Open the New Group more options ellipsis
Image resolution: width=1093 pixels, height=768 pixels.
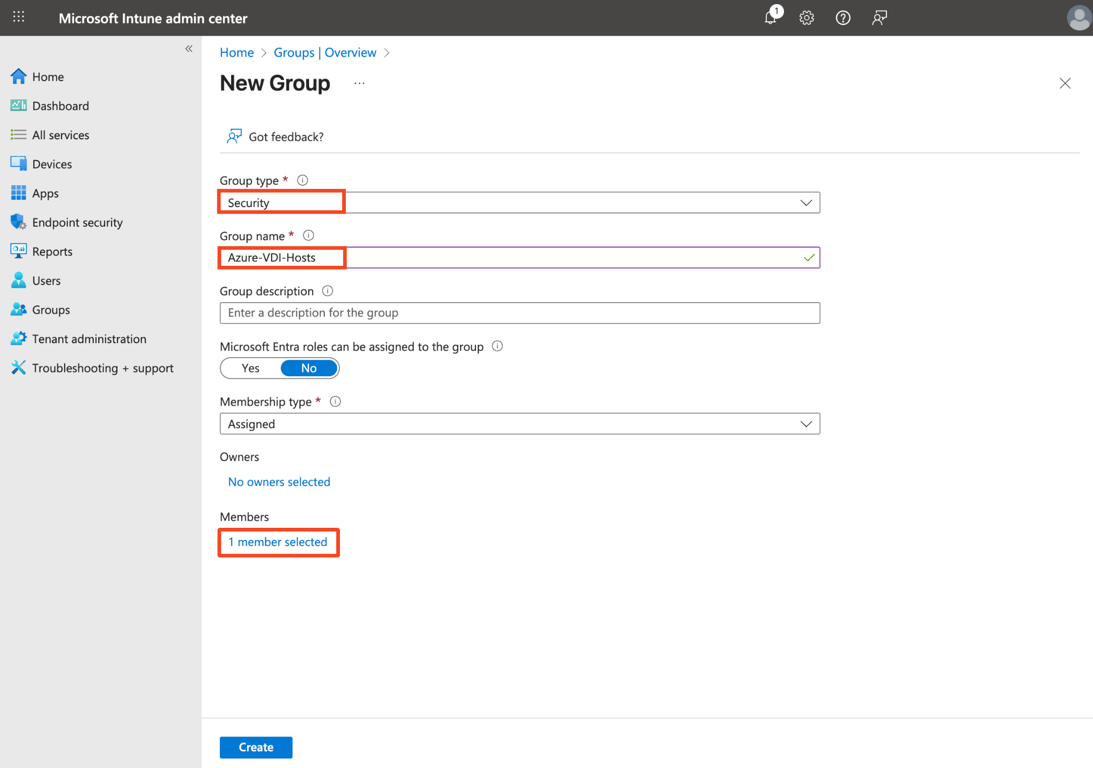click(x=359, y=84)
